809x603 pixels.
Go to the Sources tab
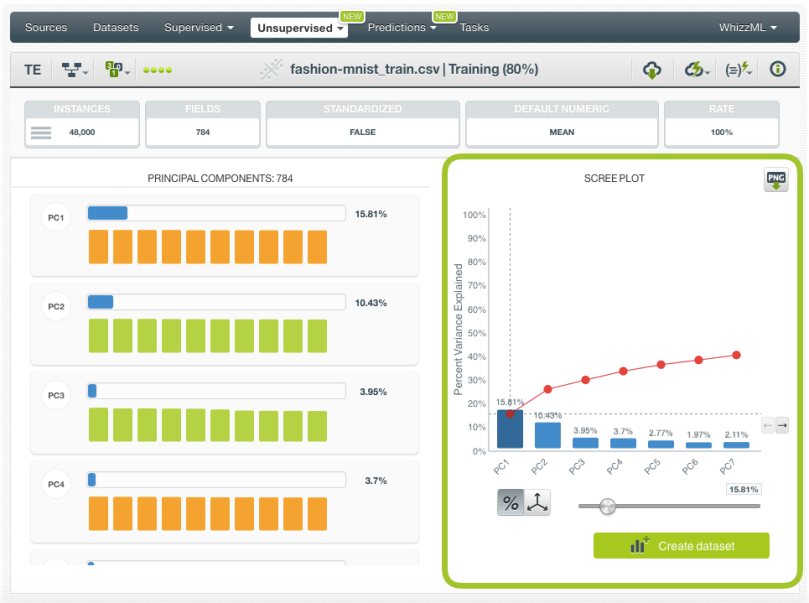45,27
